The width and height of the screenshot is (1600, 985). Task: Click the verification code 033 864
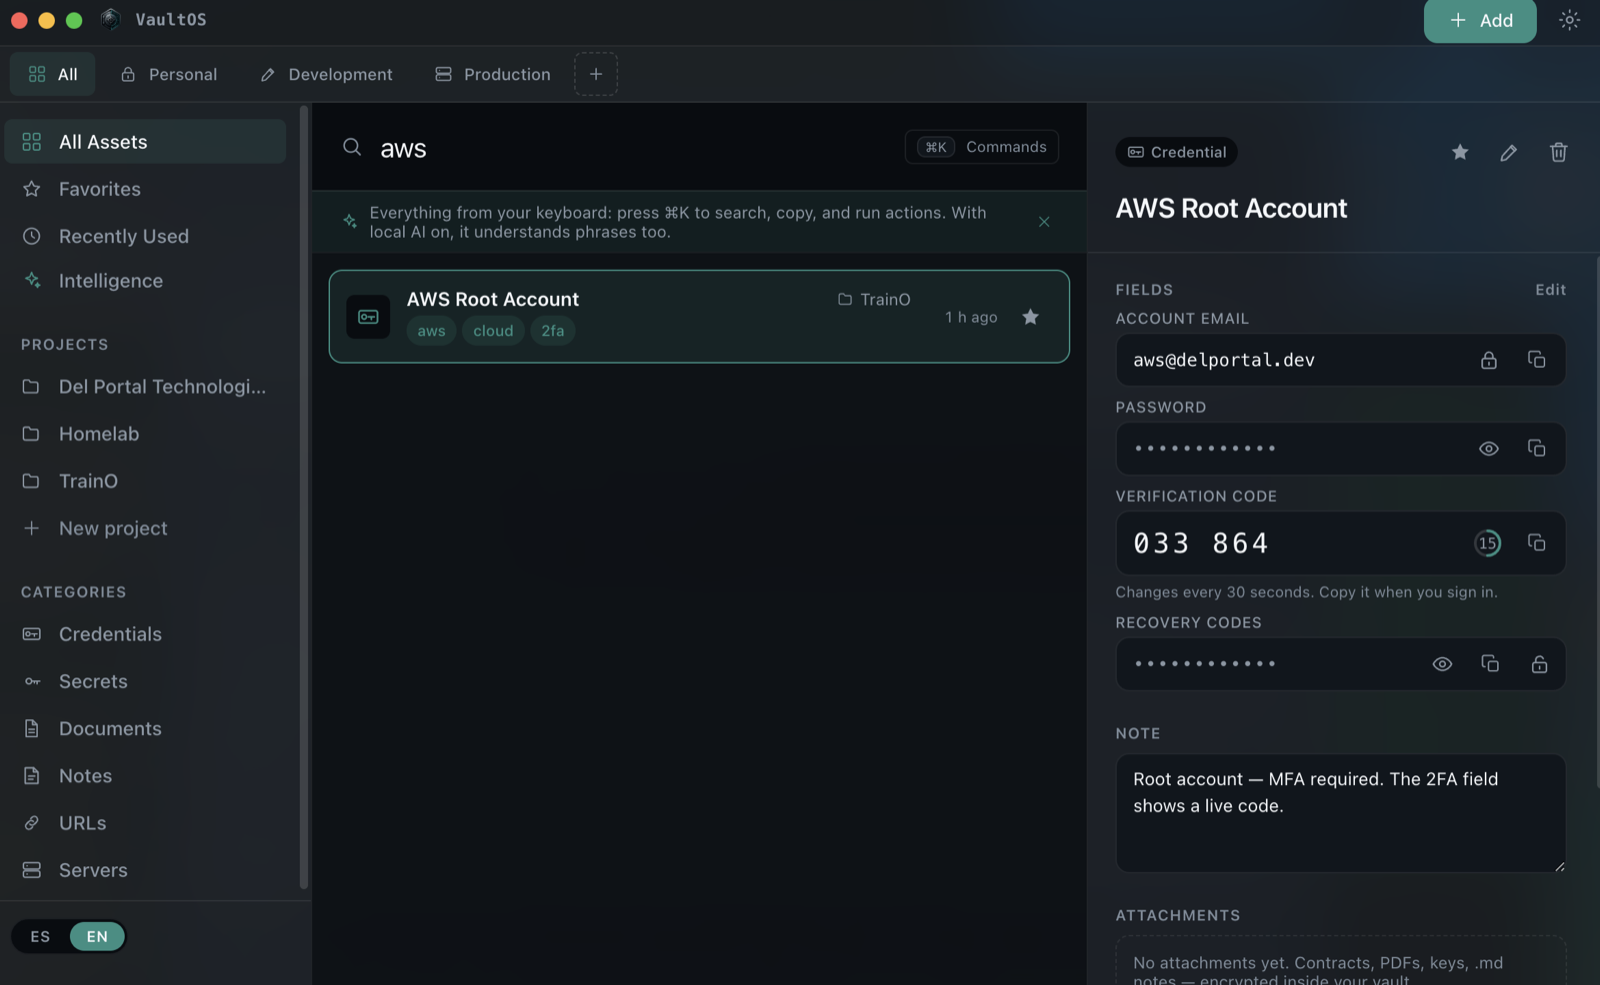pos(1201,543)
